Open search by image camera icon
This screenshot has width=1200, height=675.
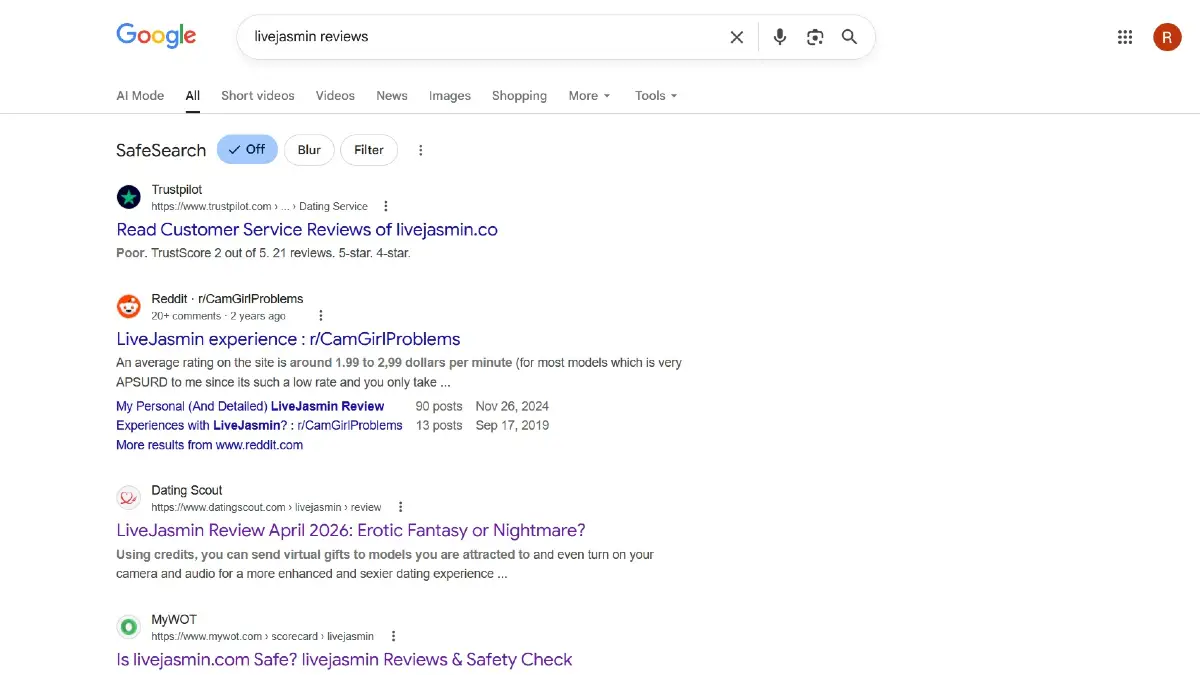coord(815,37)
